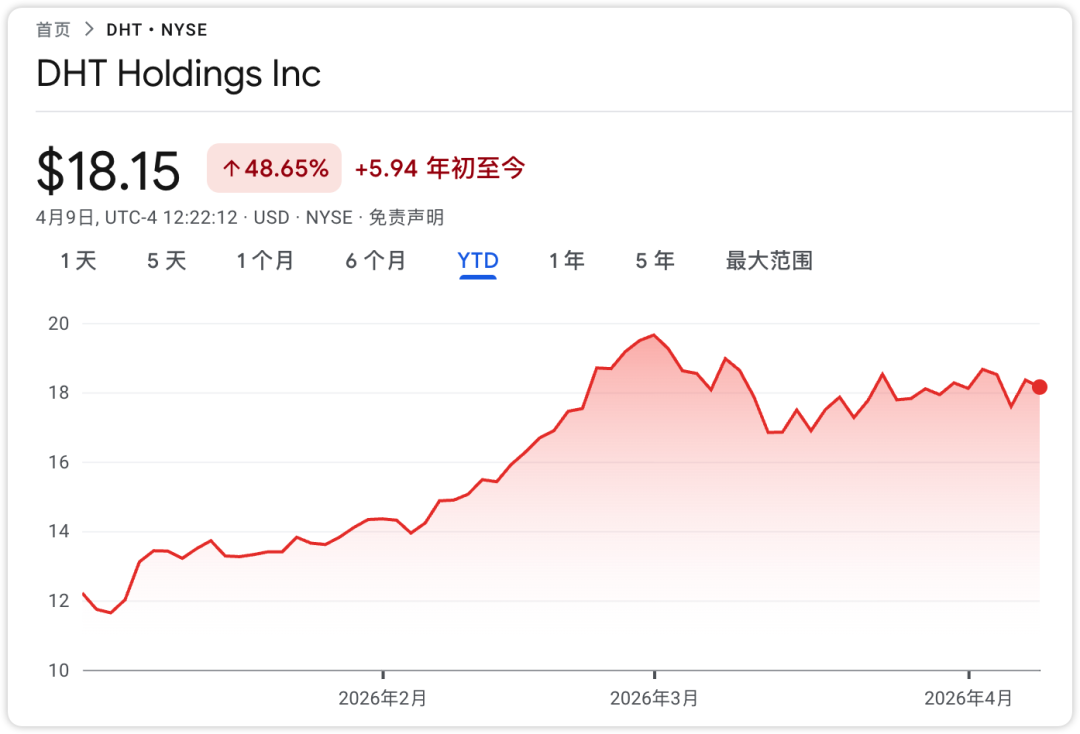This screenshot has height=734, width=1080.
Task: Click the +5.94 年初至今 change text
Action: point(439,169)
